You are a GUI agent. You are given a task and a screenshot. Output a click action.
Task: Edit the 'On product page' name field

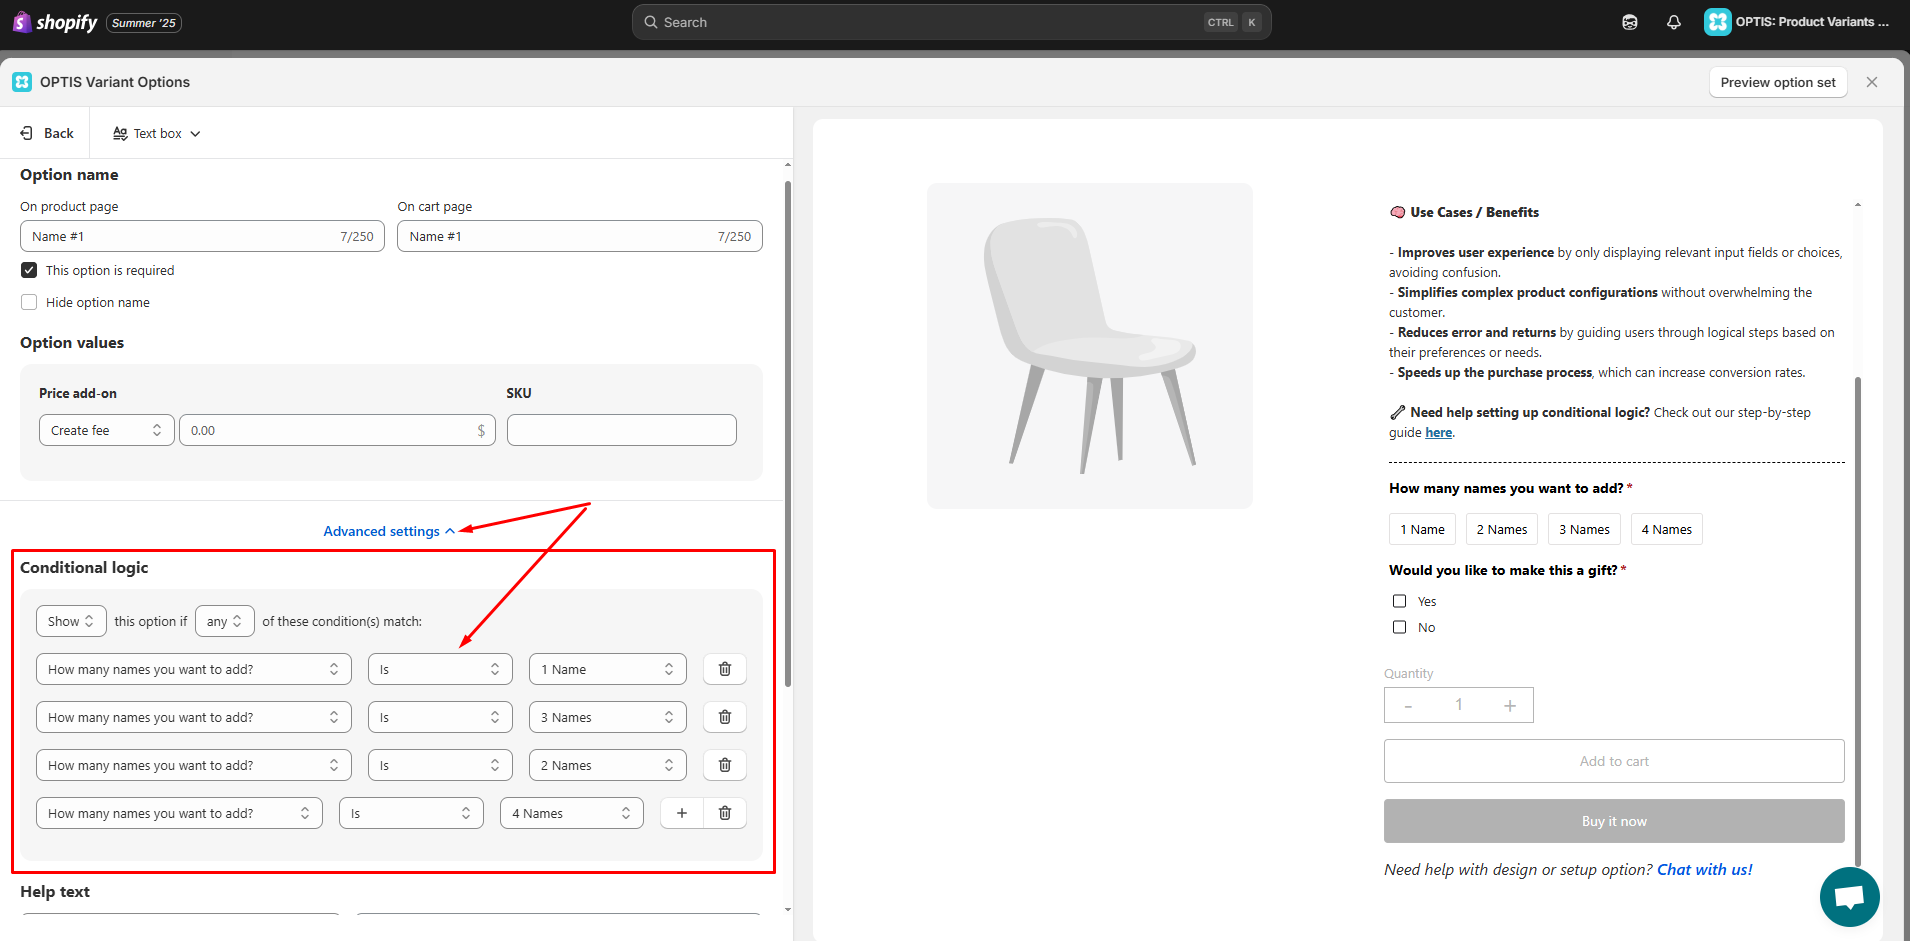(x=202, y=236)
